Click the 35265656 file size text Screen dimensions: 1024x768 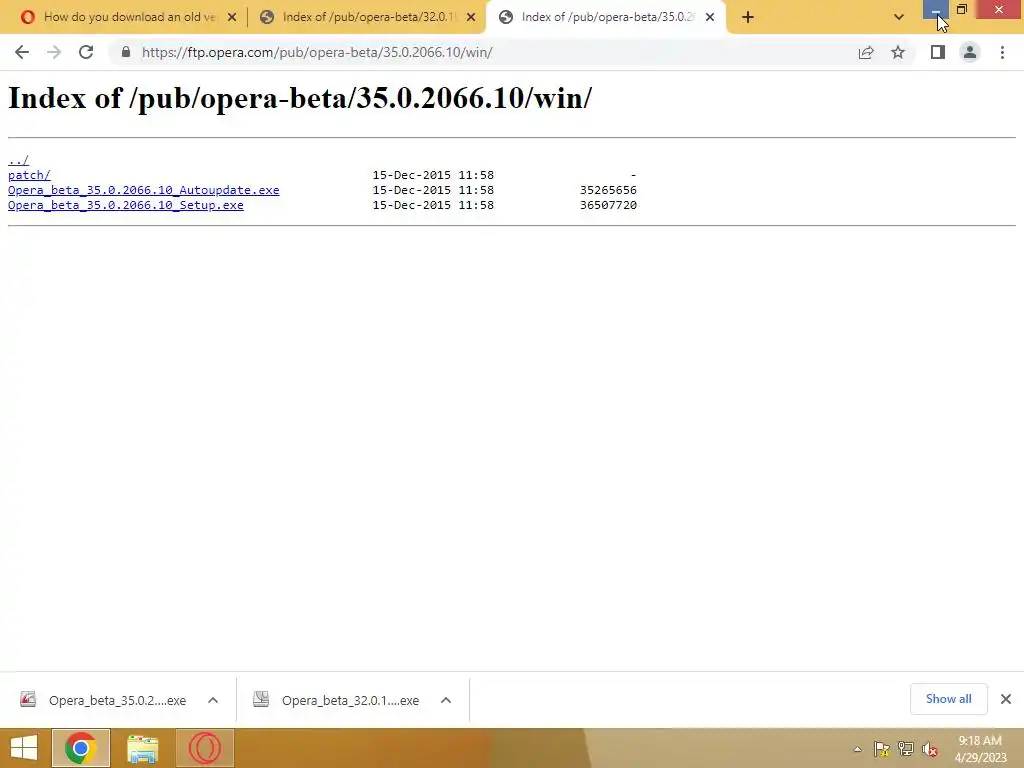pos(608,190)
